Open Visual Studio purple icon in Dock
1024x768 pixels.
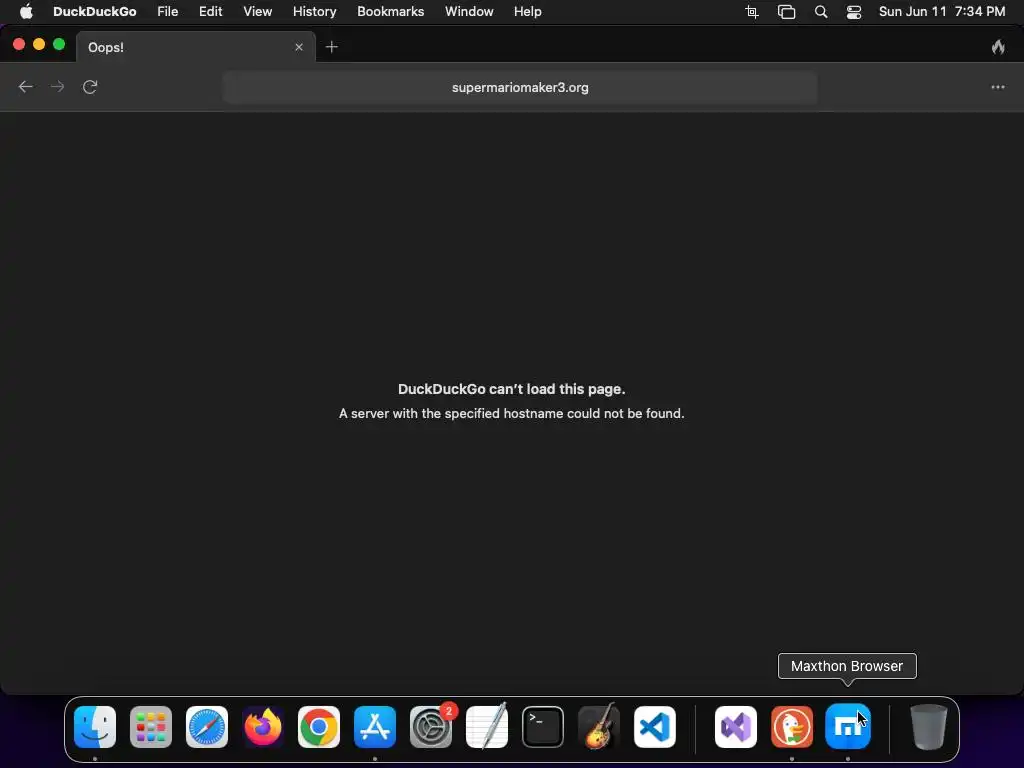(x=736, y=727)
